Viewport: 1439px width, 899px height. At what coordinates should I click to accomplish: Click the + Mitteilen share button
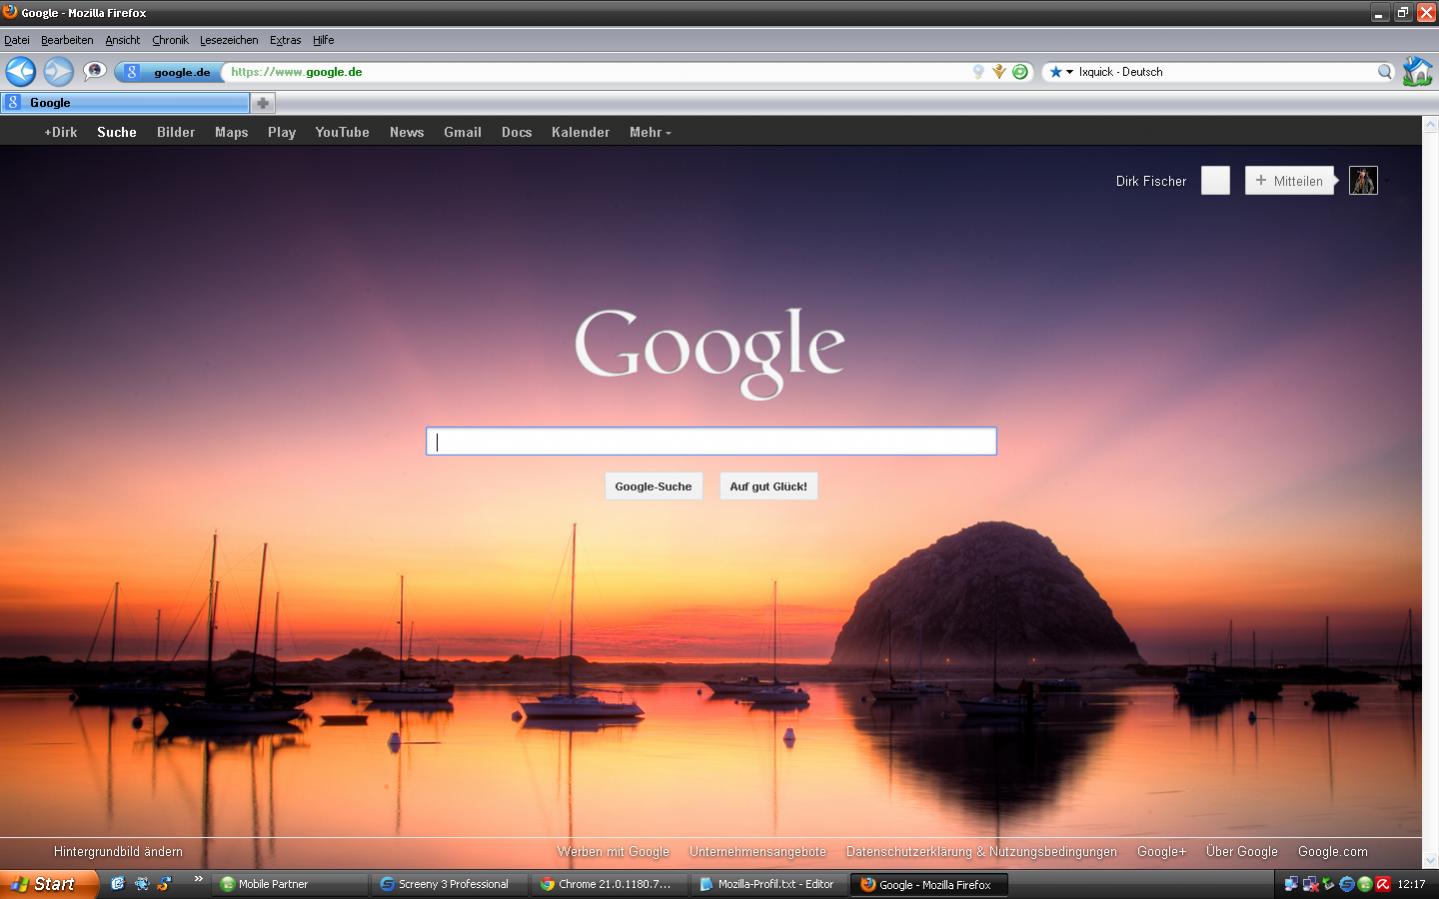1290,181
